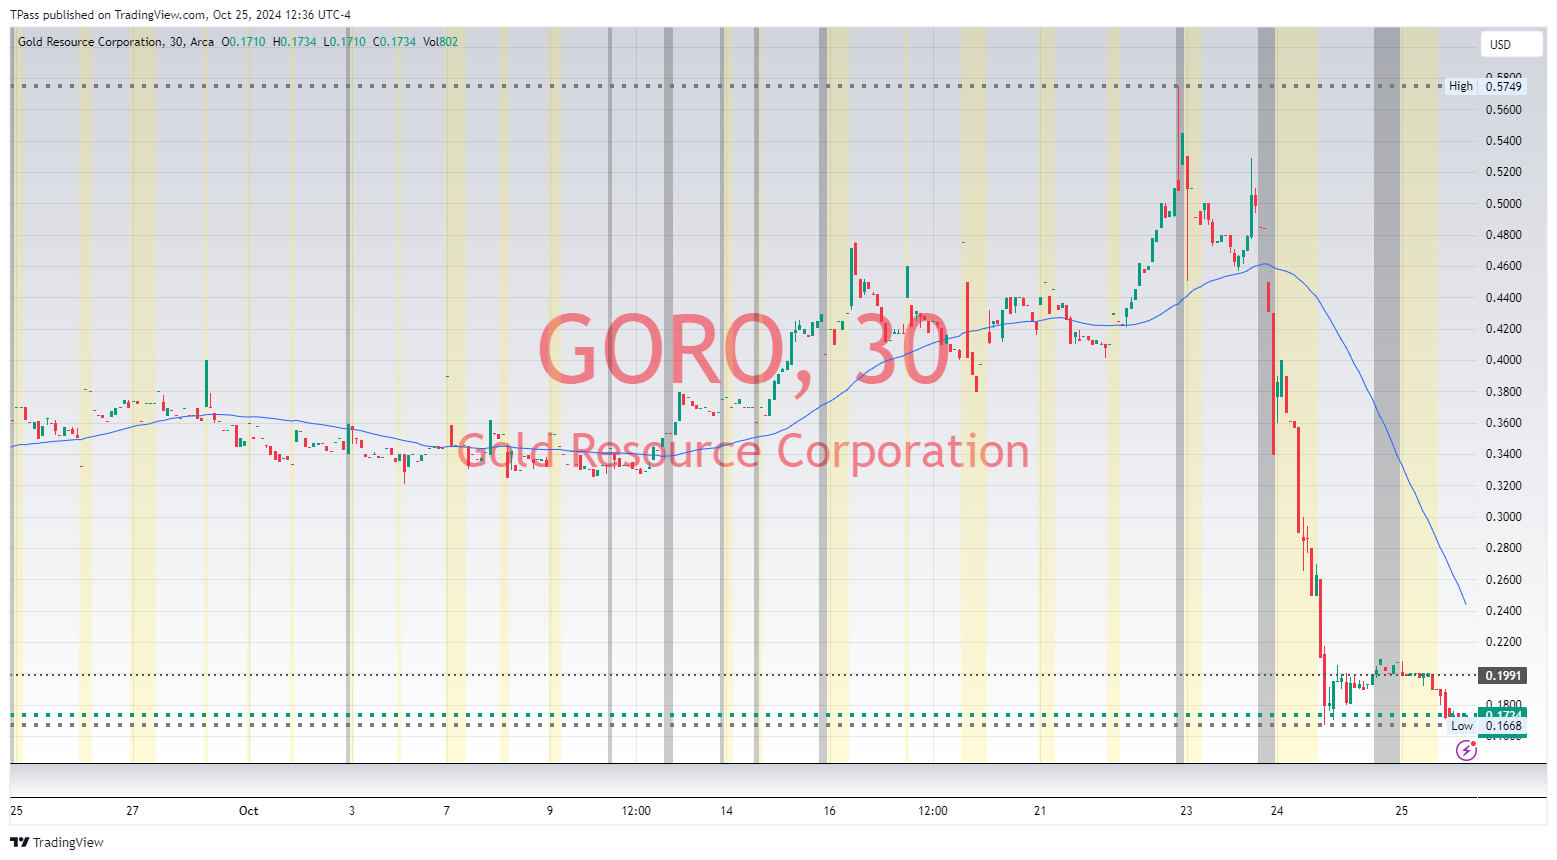The height and width of the screenshot is (860, 1557).
Task: Click the O0.1710 open value in legend
Action: (x=243, y=42)
